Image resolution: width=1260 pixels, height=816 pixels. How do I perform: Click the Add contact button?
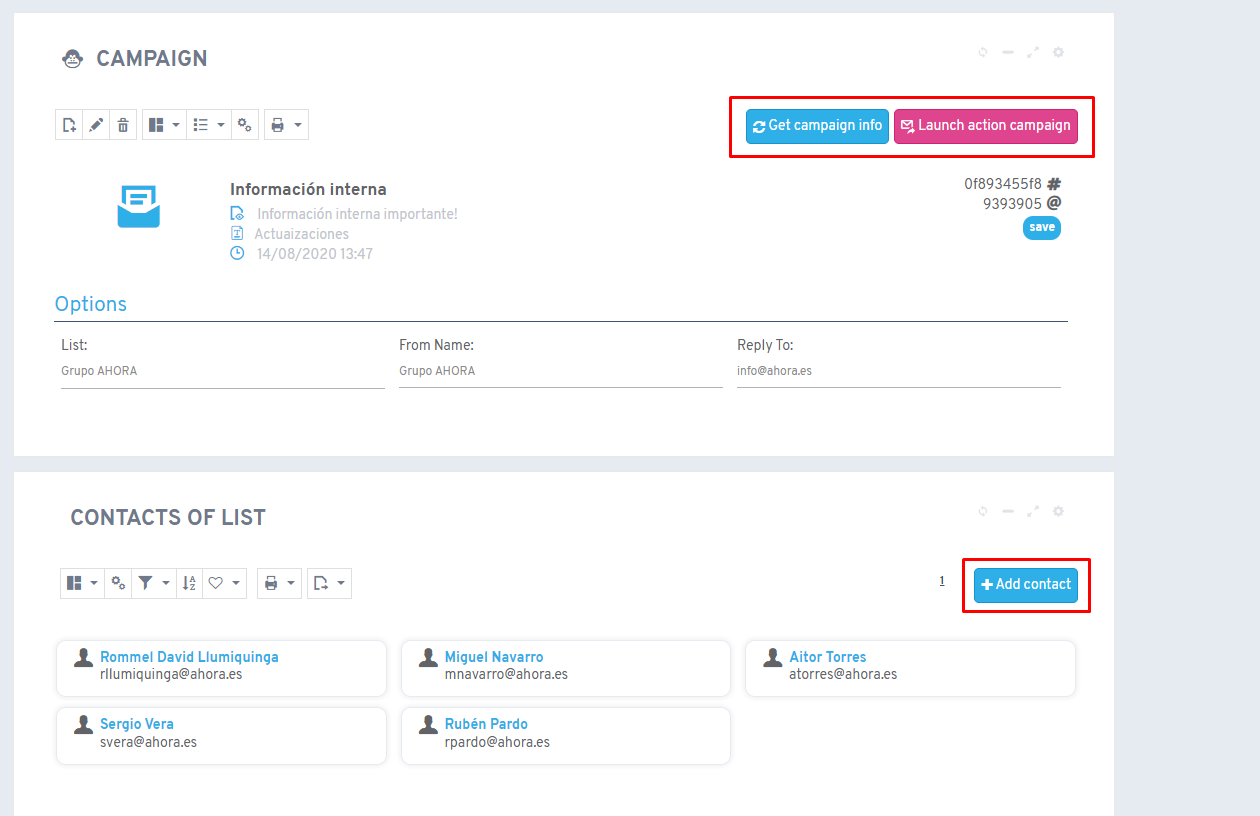coord(1026,585)
